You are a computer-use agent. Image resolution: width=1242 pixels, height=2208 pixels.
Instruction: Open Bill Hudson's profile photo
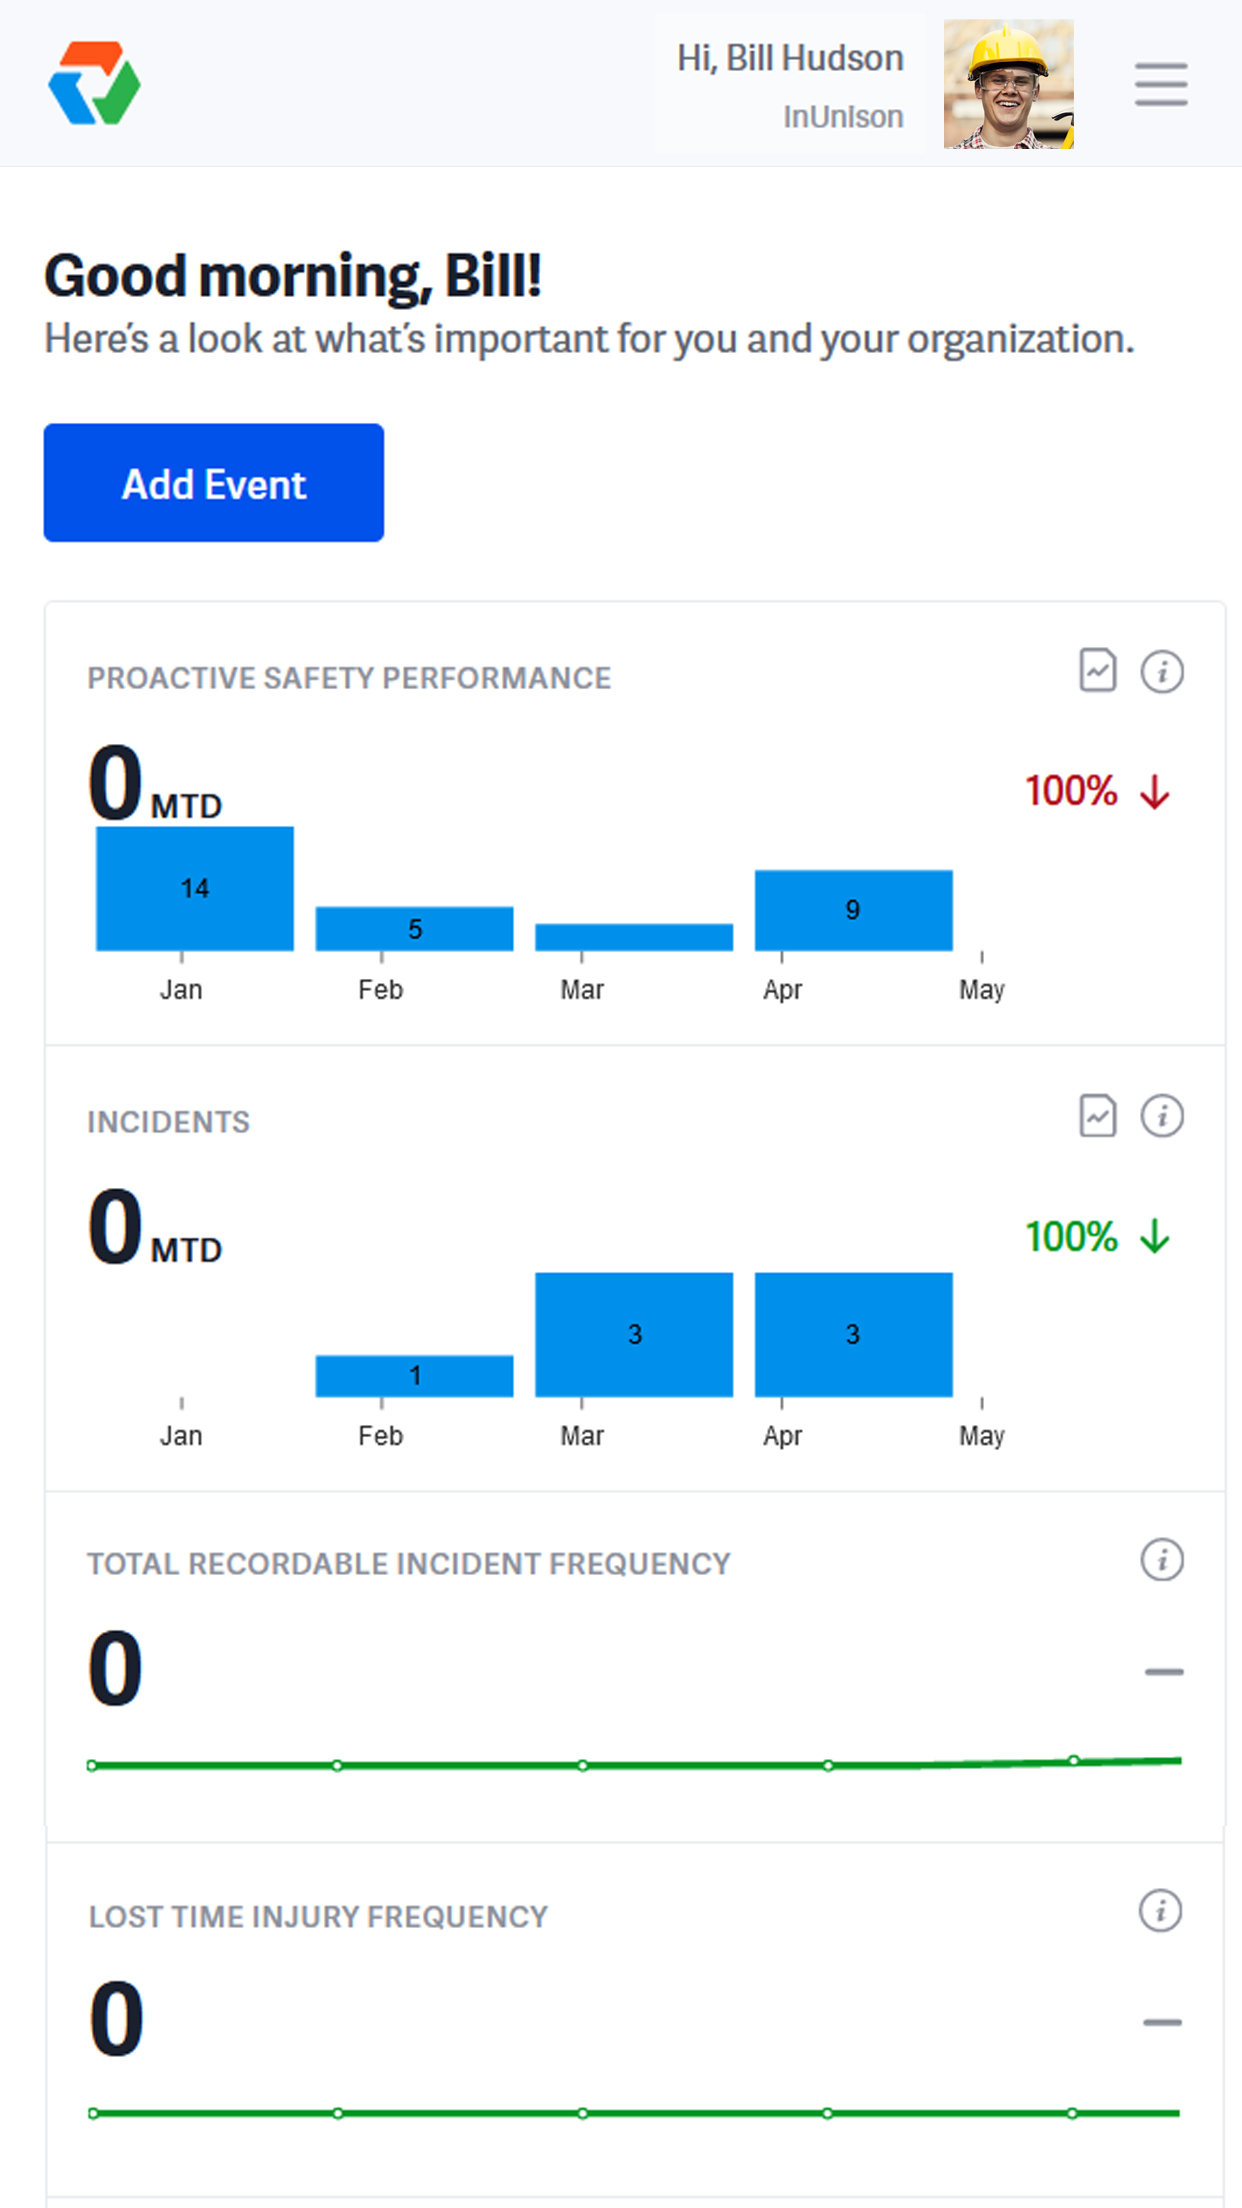coord(1008,84)
